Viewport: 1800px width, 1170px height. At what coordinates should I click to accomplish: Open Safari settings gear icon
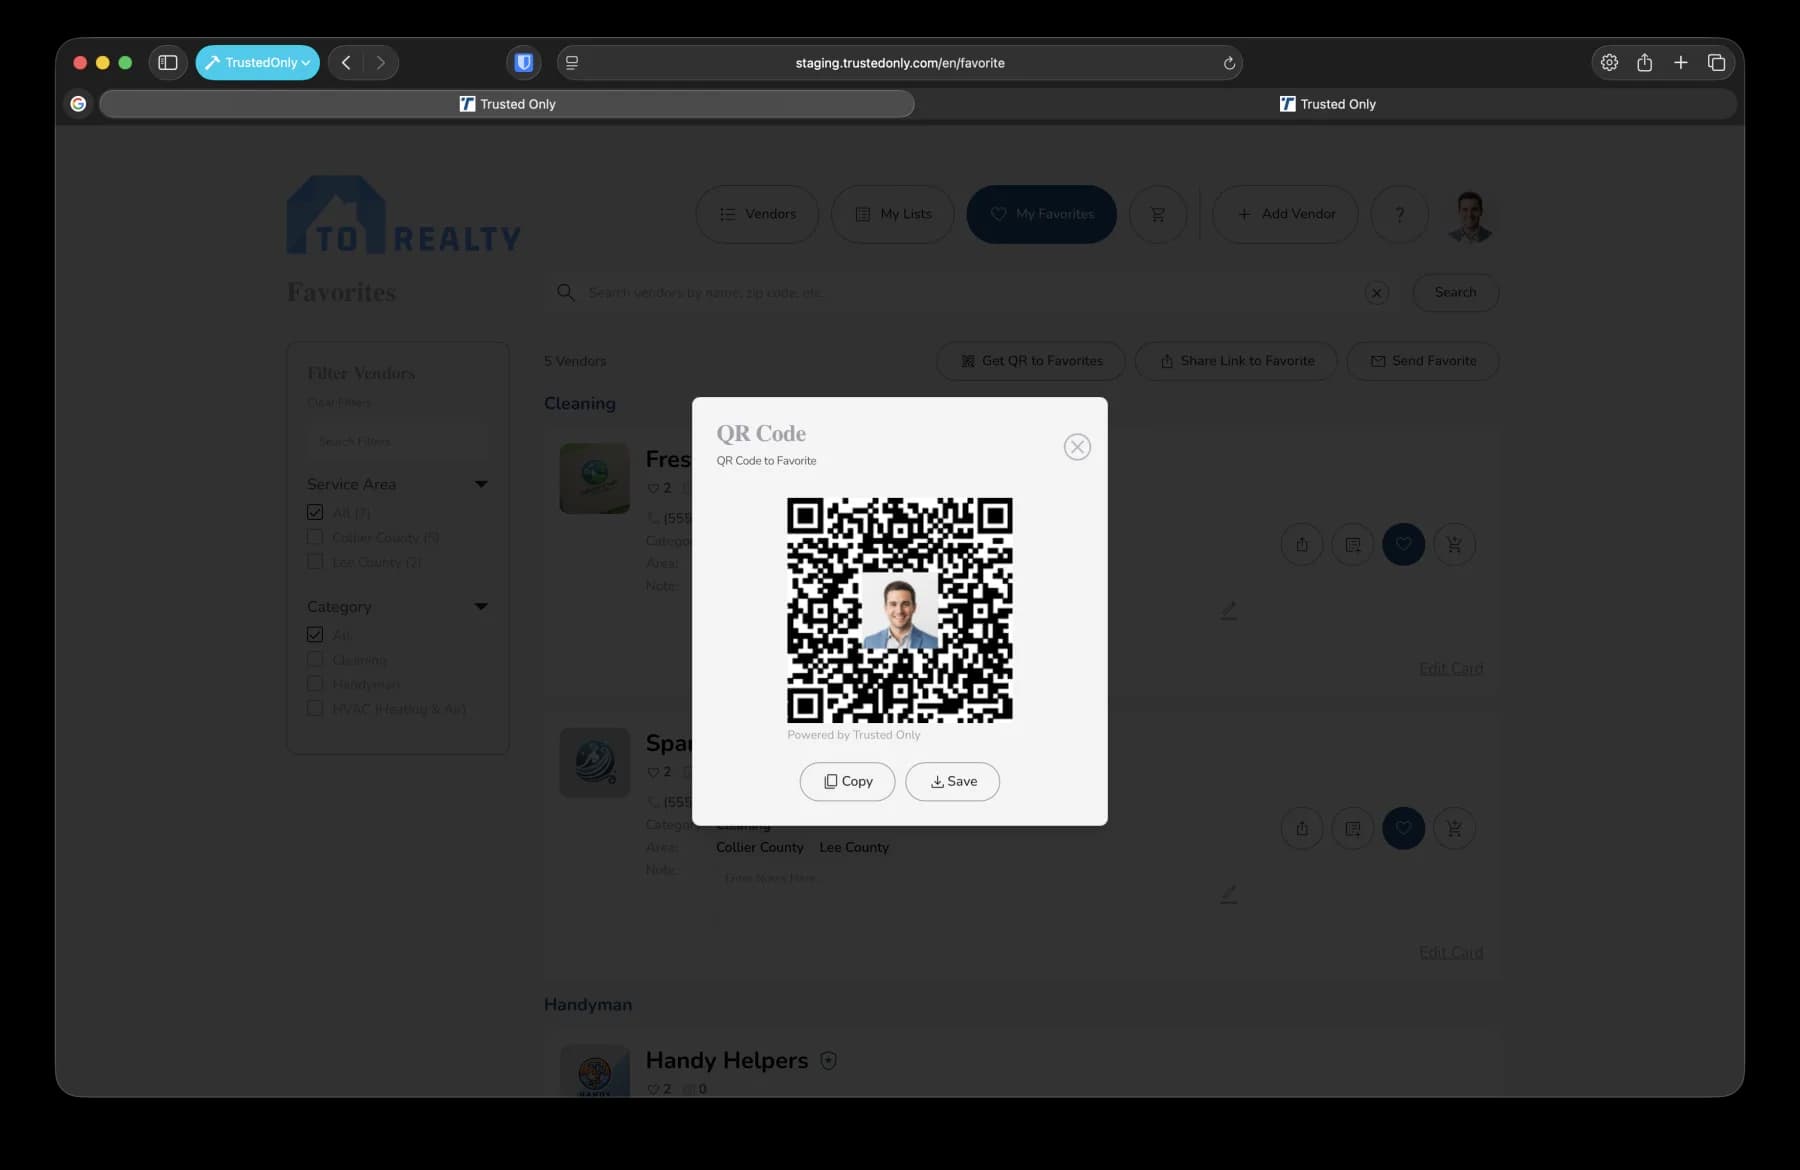(x=1609, y=62)
